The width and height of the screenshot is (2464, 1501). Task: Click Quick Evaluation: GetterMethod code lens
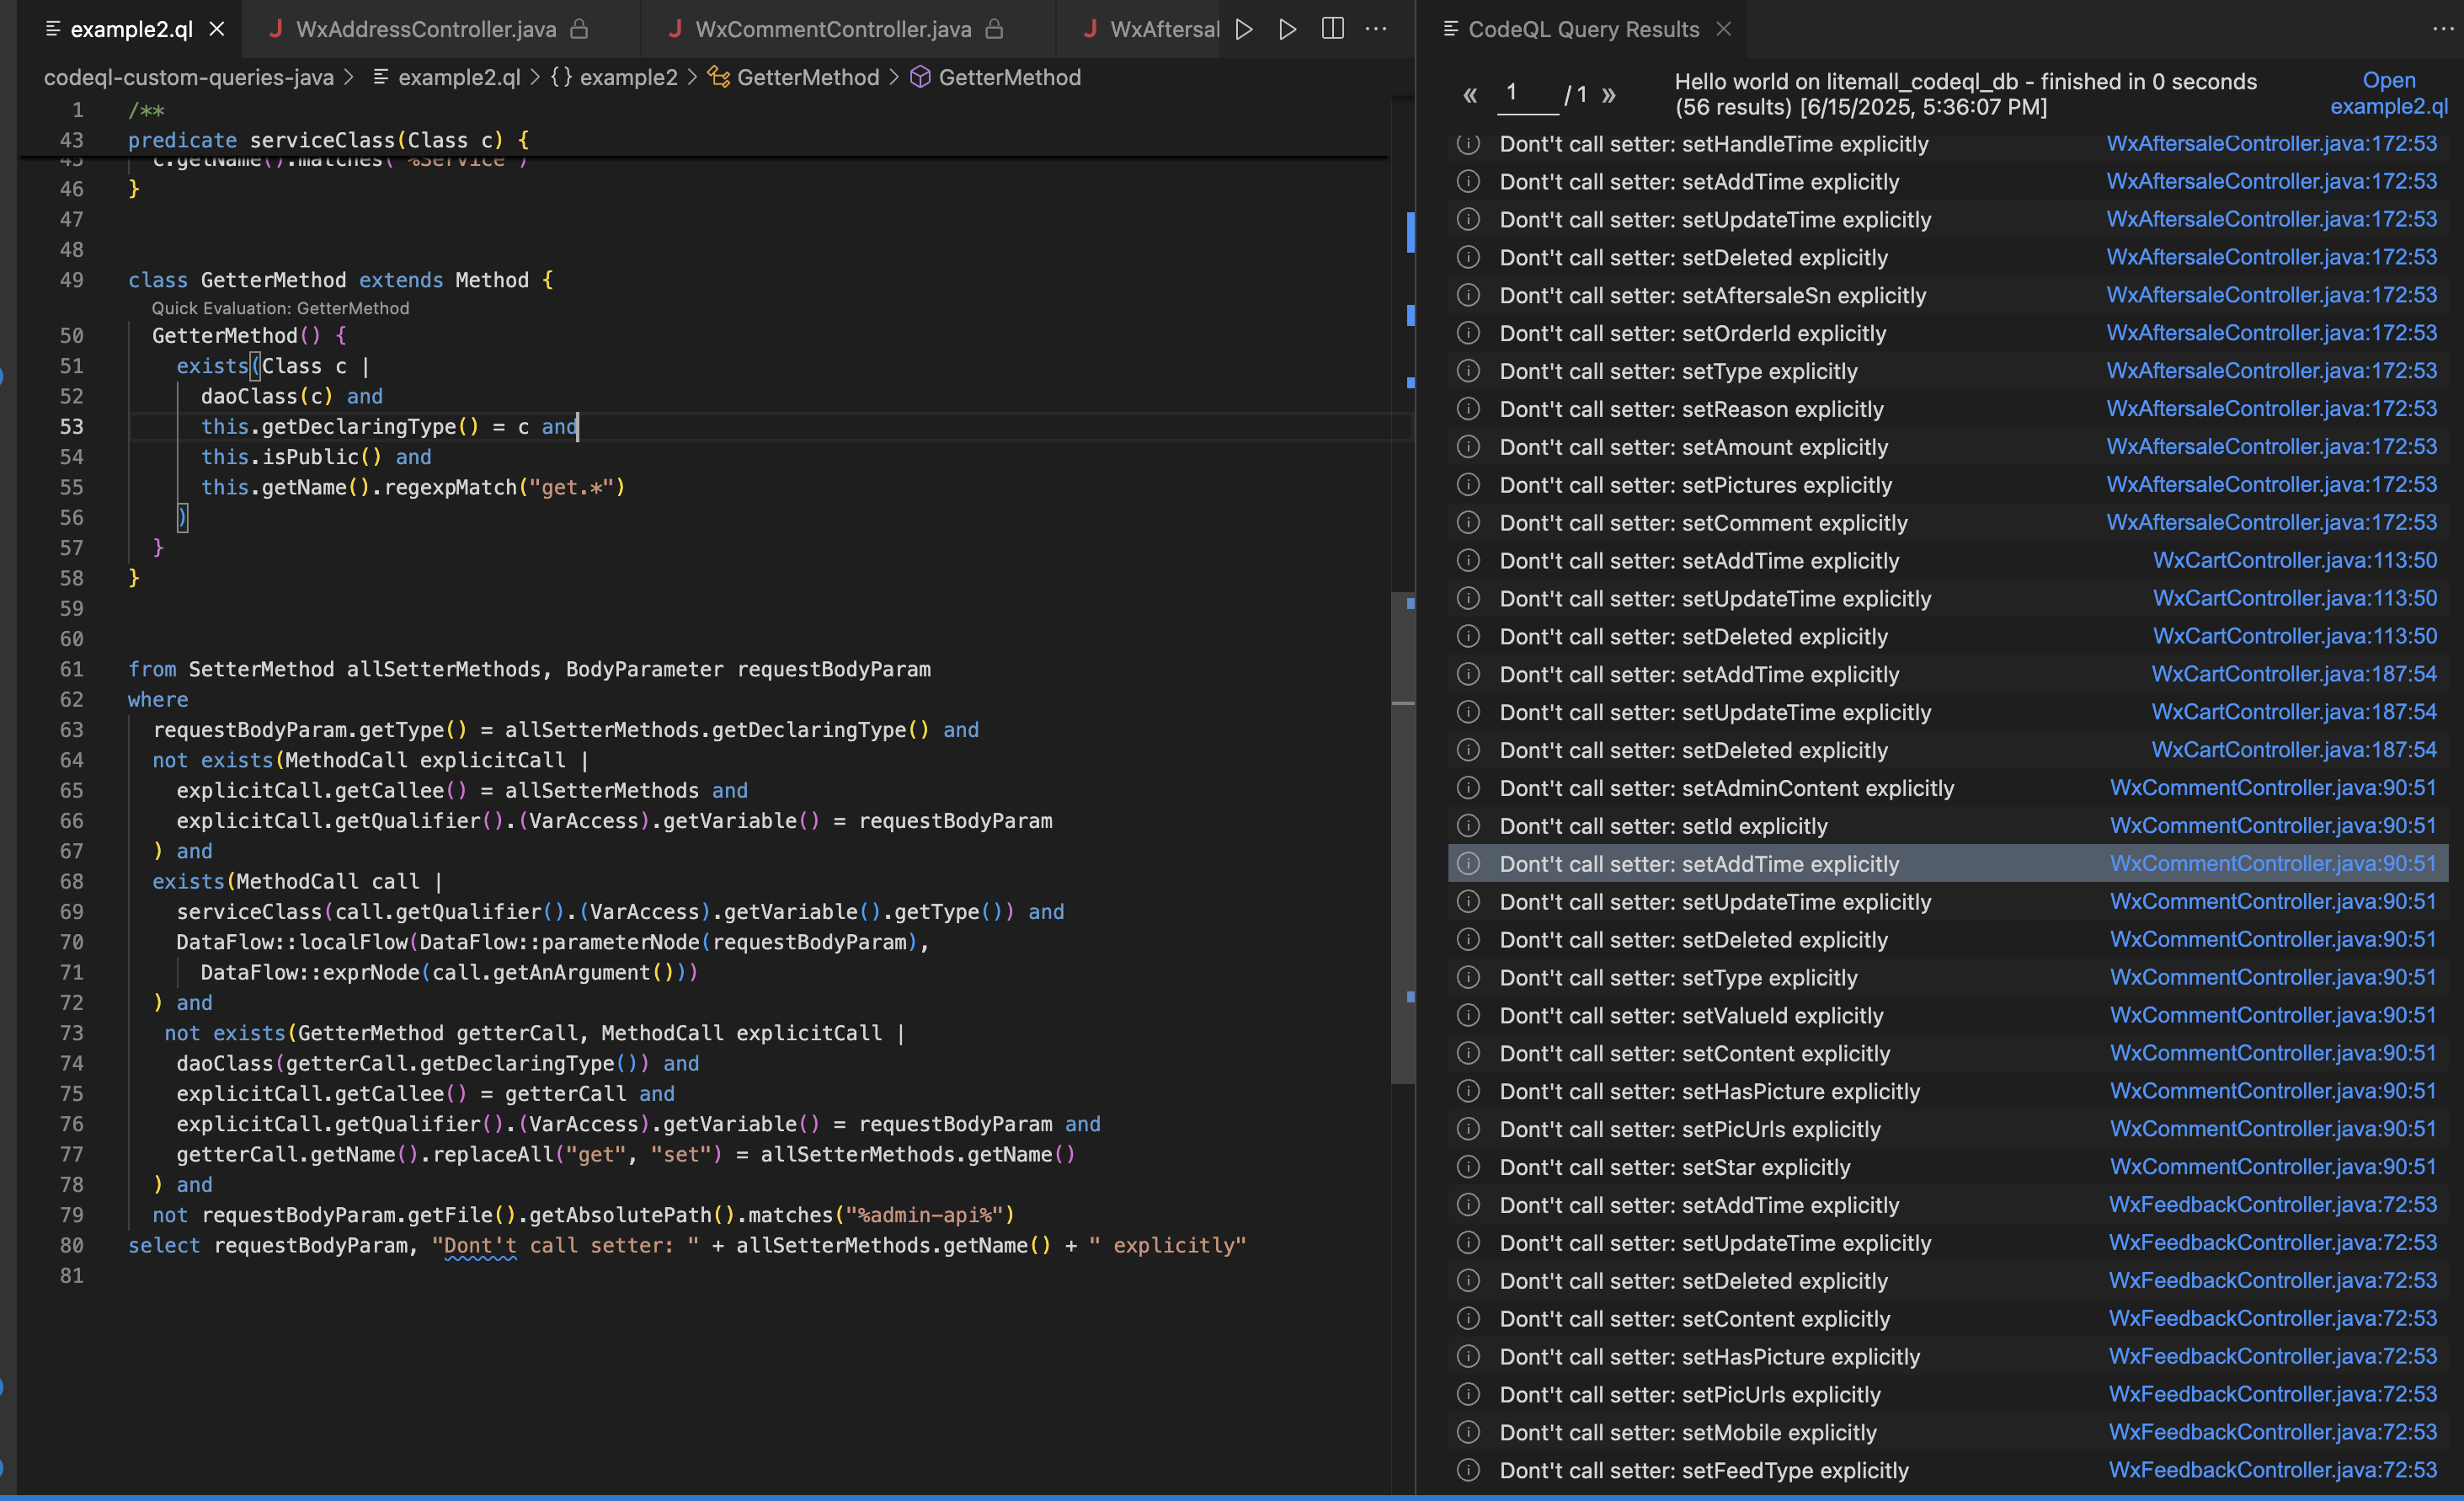click(280, 308)
